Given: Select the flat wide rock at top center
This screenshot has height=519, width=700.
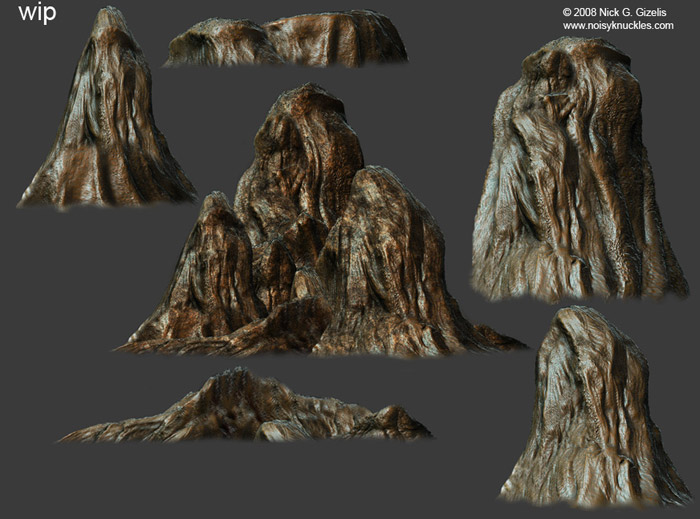Looking at the screenshot, I should 286,39.
